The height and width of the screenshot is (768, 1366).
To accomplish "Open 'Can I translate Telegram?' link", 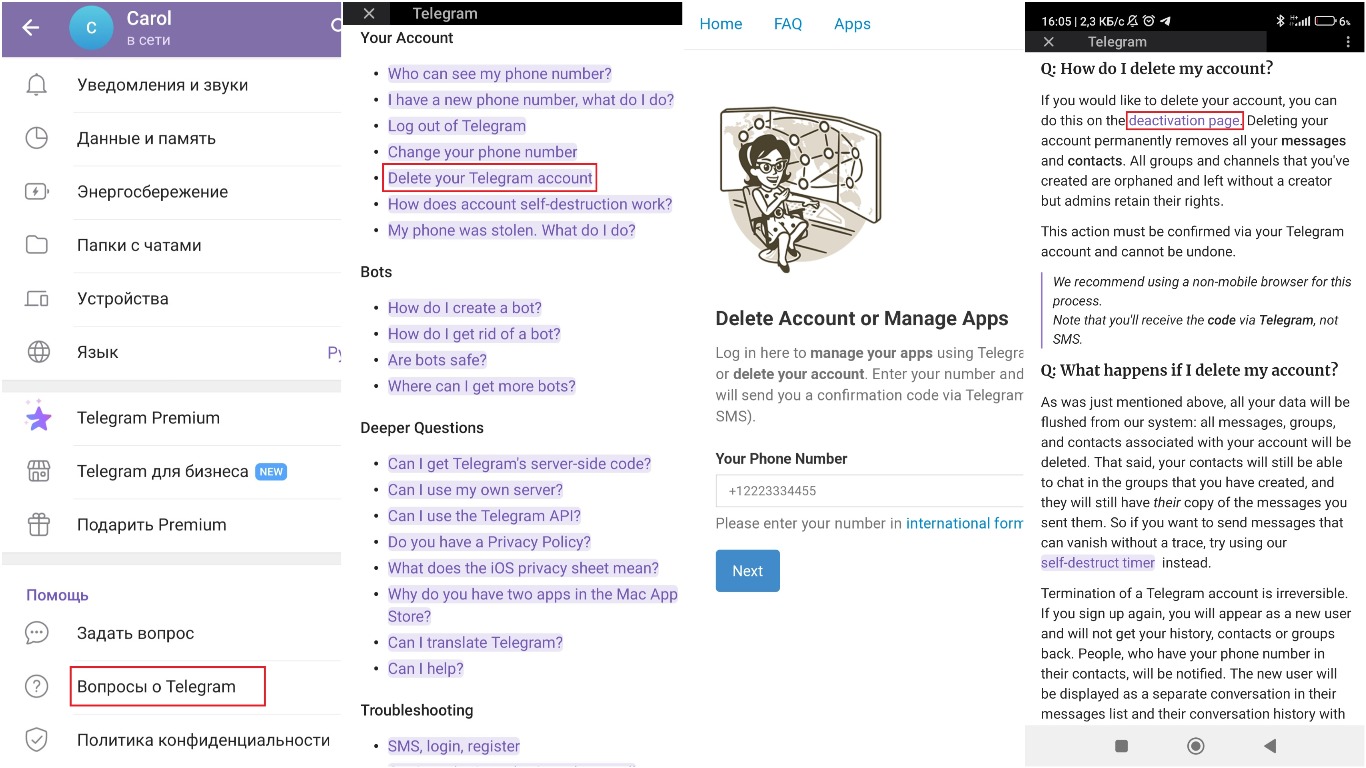I will (x=475, y=643).
